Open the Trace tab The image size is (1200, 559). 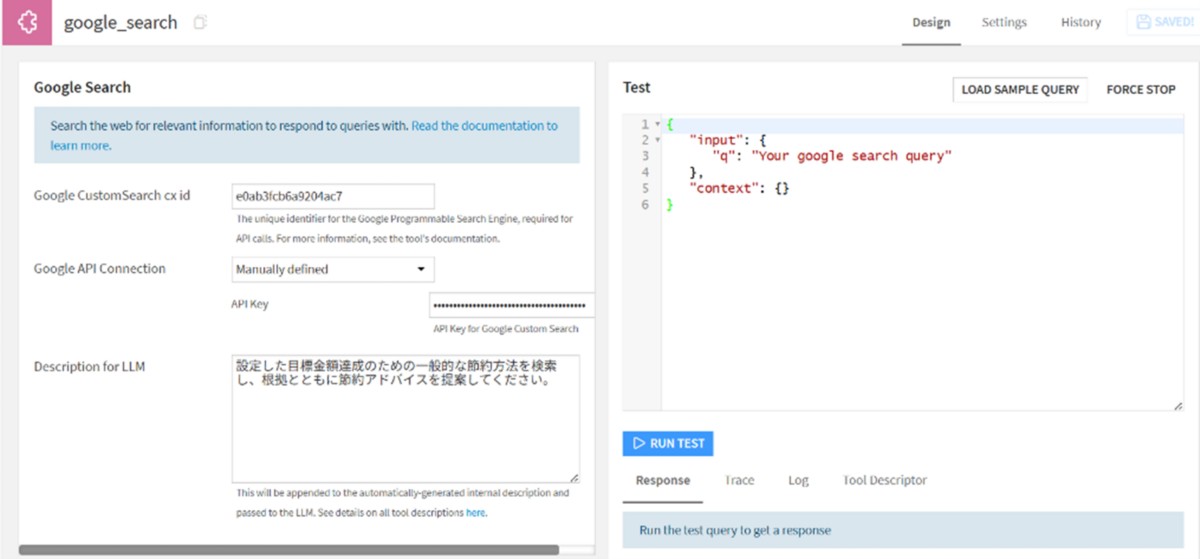click(x=739, y=480)
